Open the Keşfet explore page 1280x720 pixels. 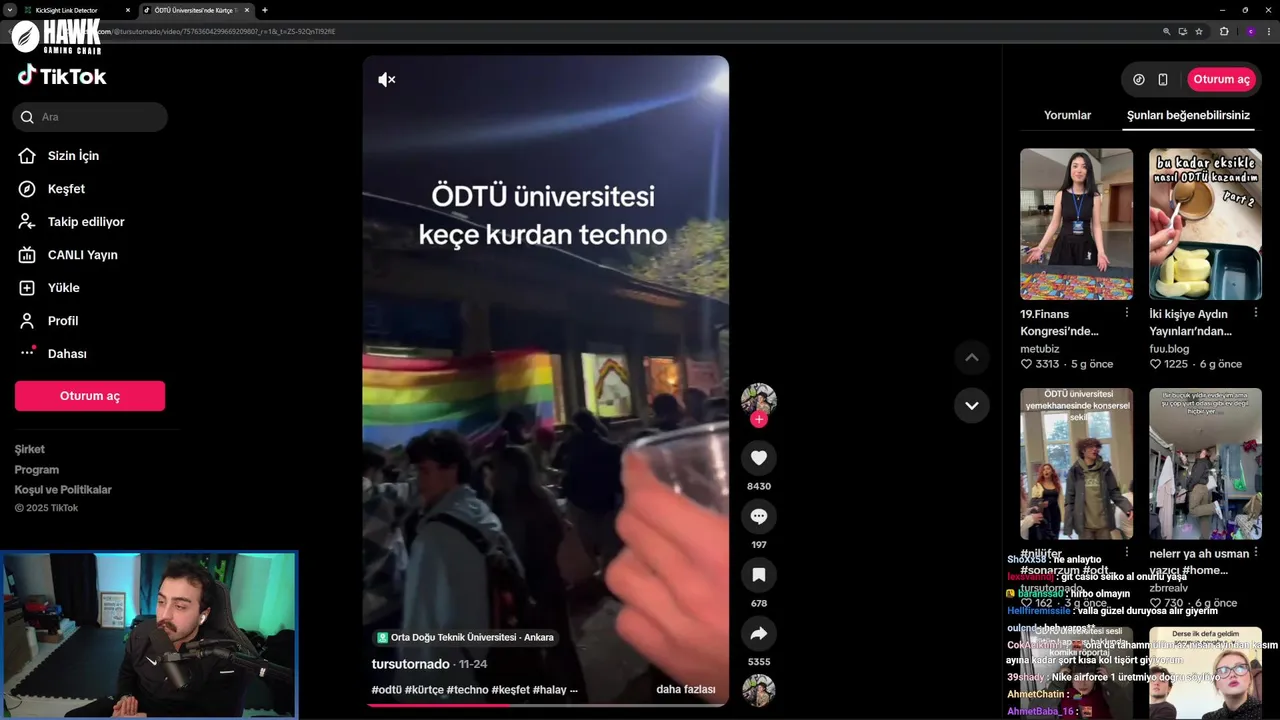point(66,189)
